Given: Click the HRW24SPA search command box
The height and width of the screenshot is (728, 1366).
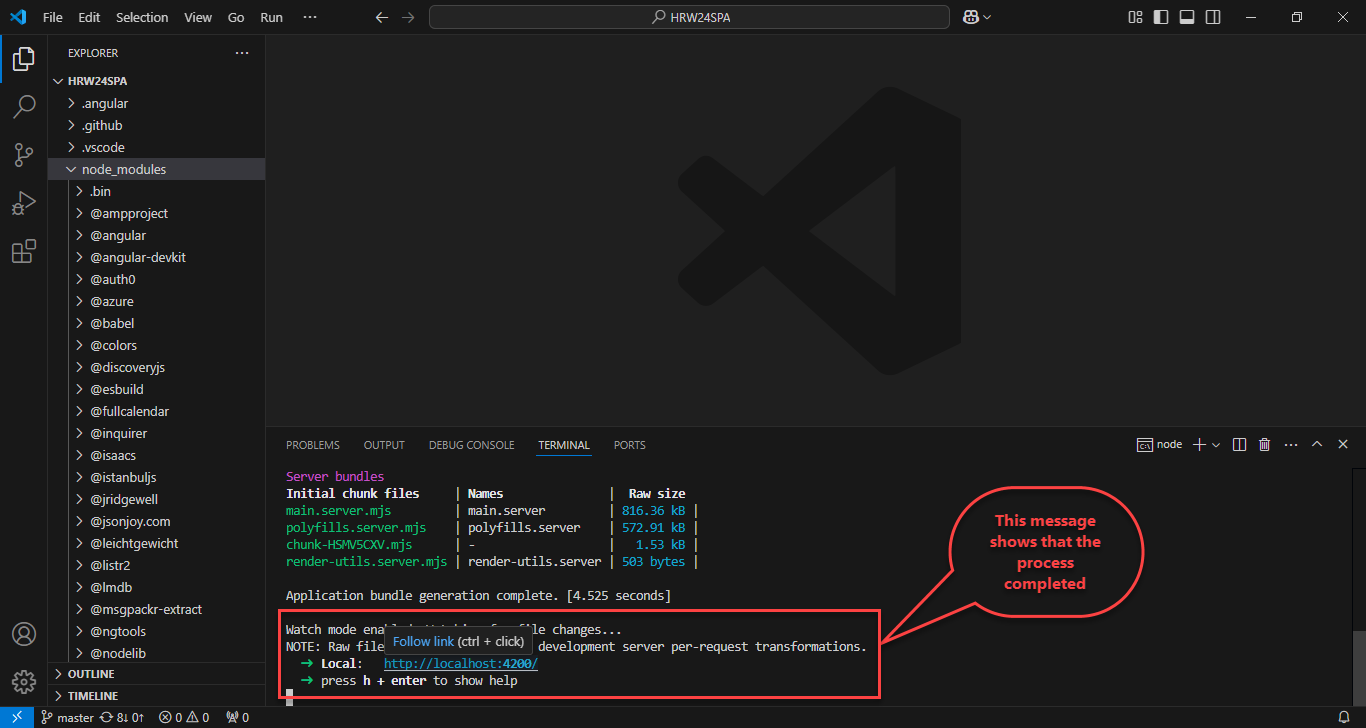Looking at the screenshot, I should coord(689,17).
